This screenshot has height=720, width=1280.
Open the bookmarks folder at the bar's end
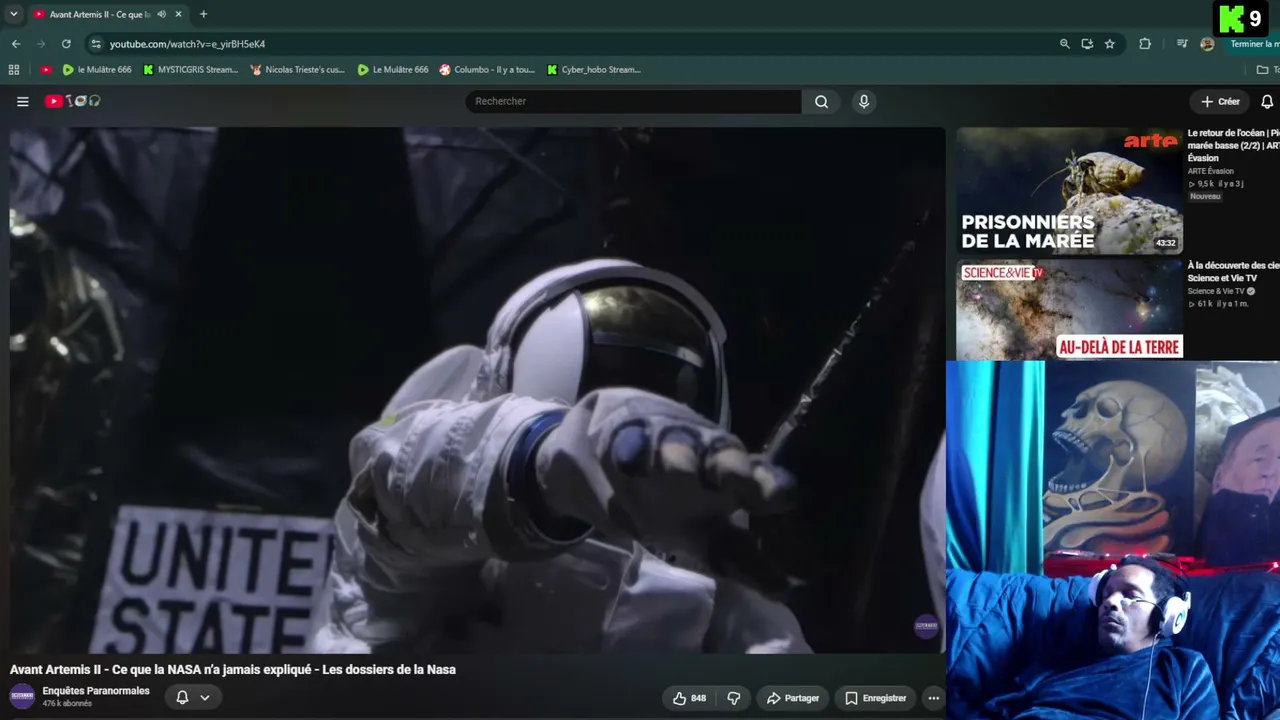tap(1266, 70)
